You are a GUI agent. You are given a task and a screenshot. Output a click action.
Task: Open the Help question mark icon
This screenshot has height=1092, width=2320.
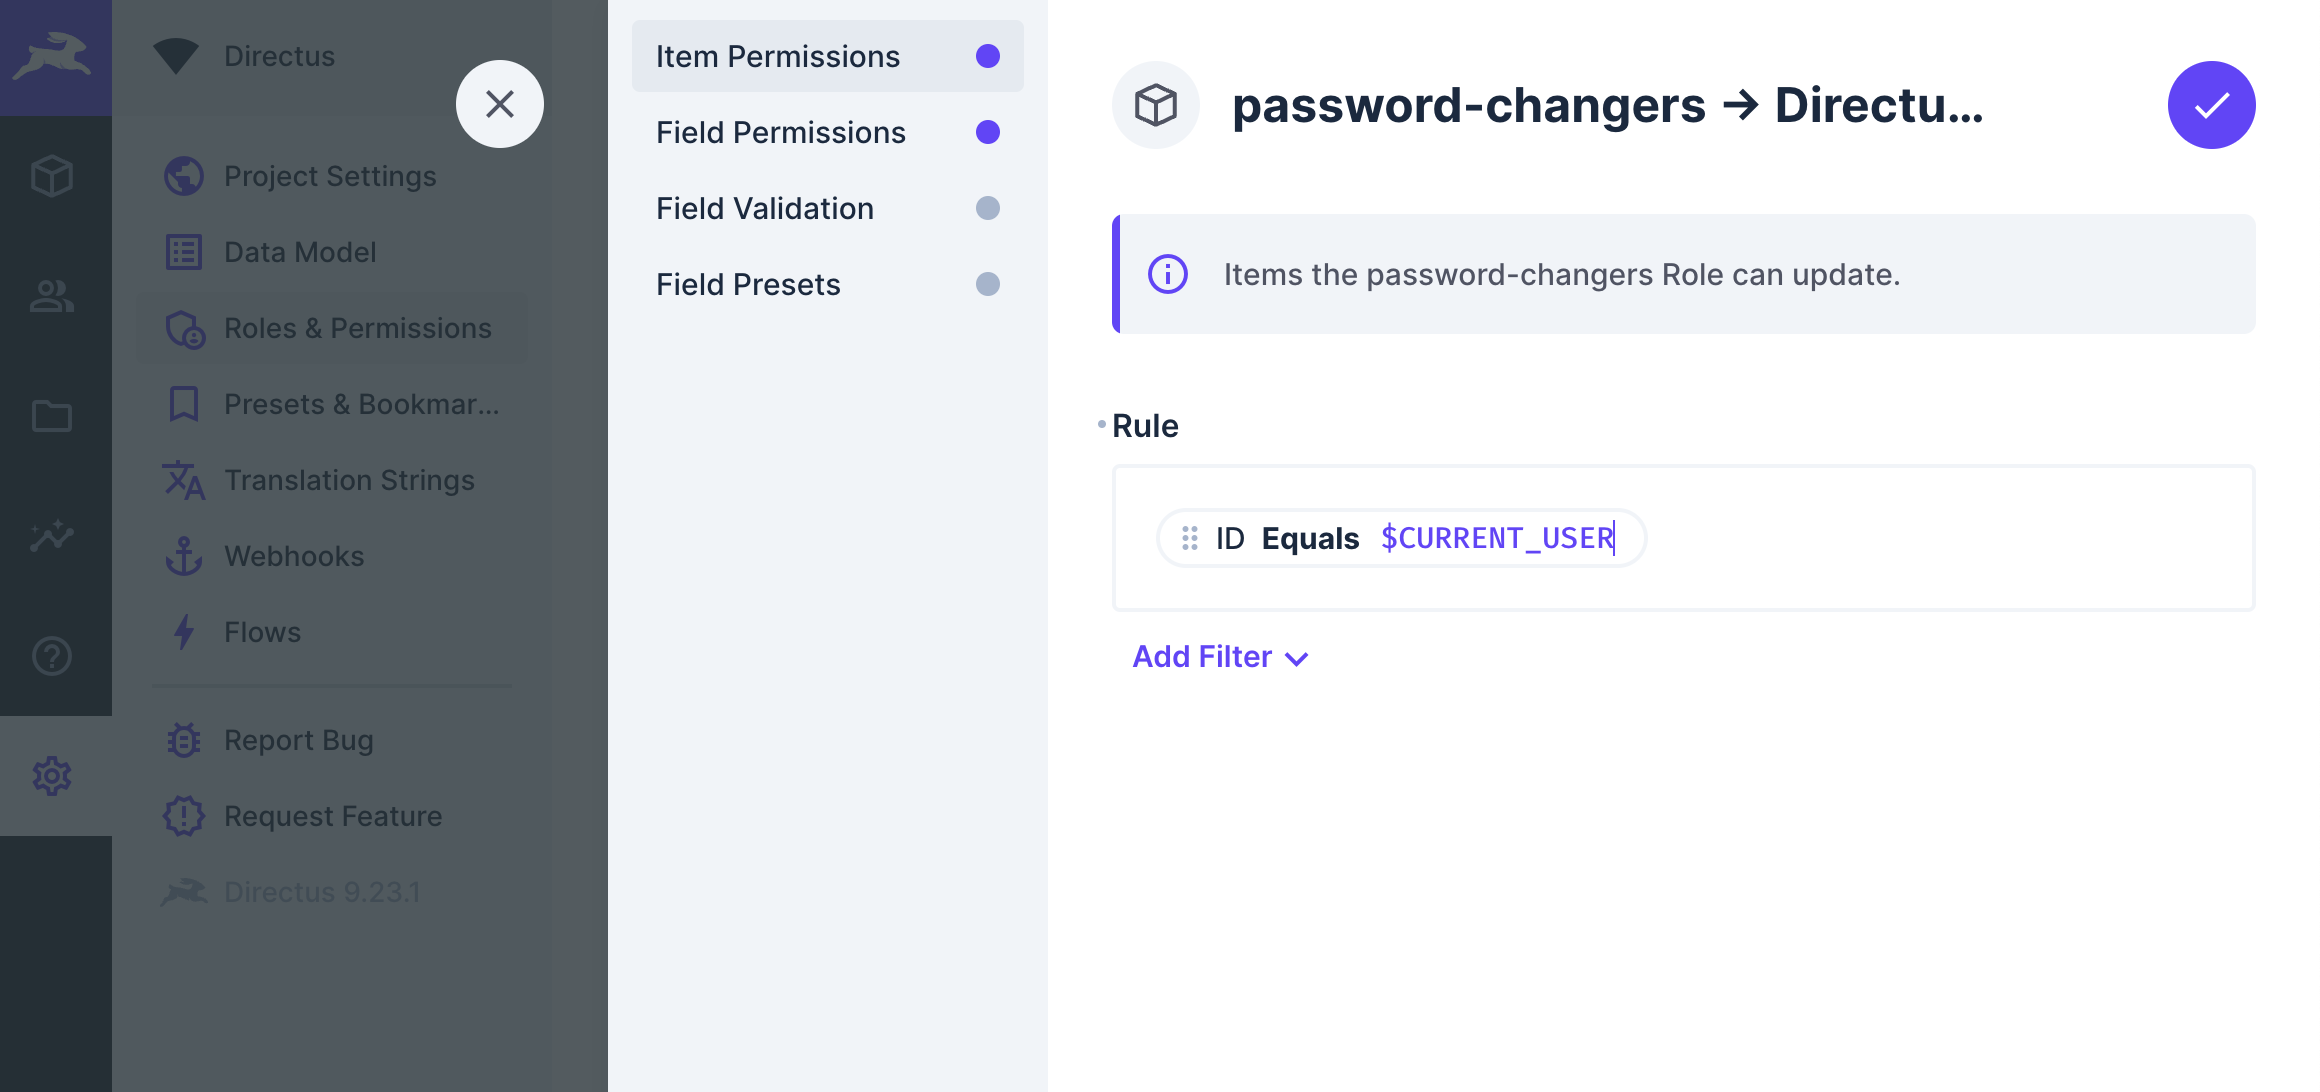[52, 656]
